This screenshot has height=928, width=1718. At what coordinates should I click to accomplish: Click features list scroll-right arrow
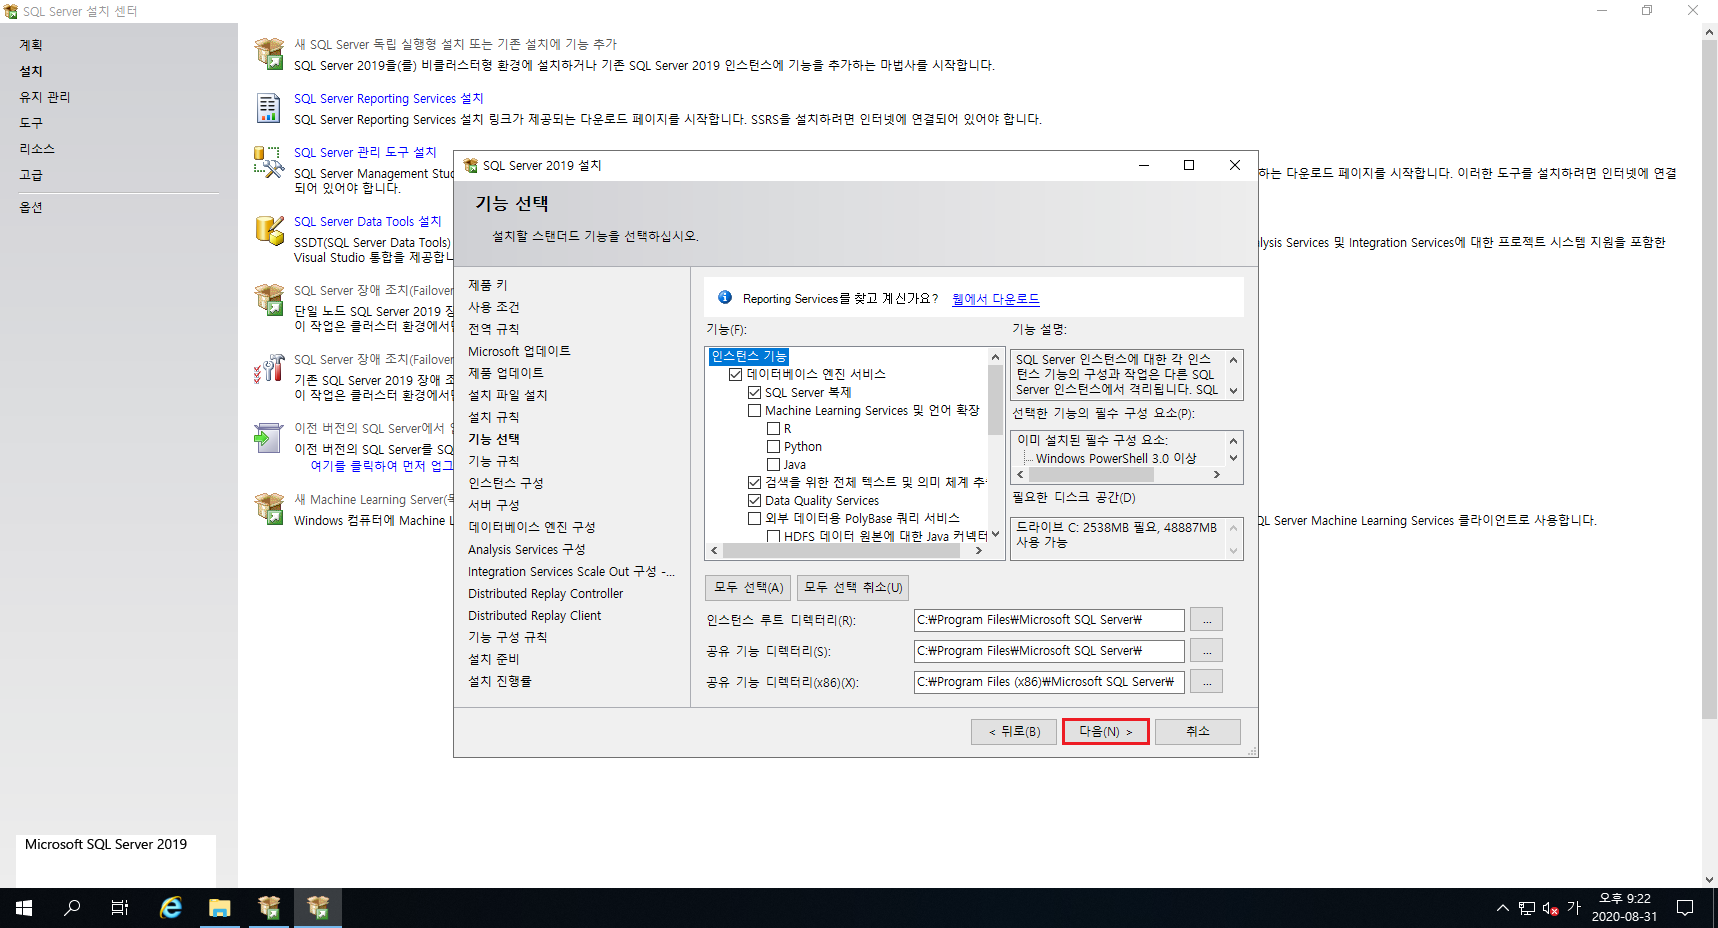[979, 551]
